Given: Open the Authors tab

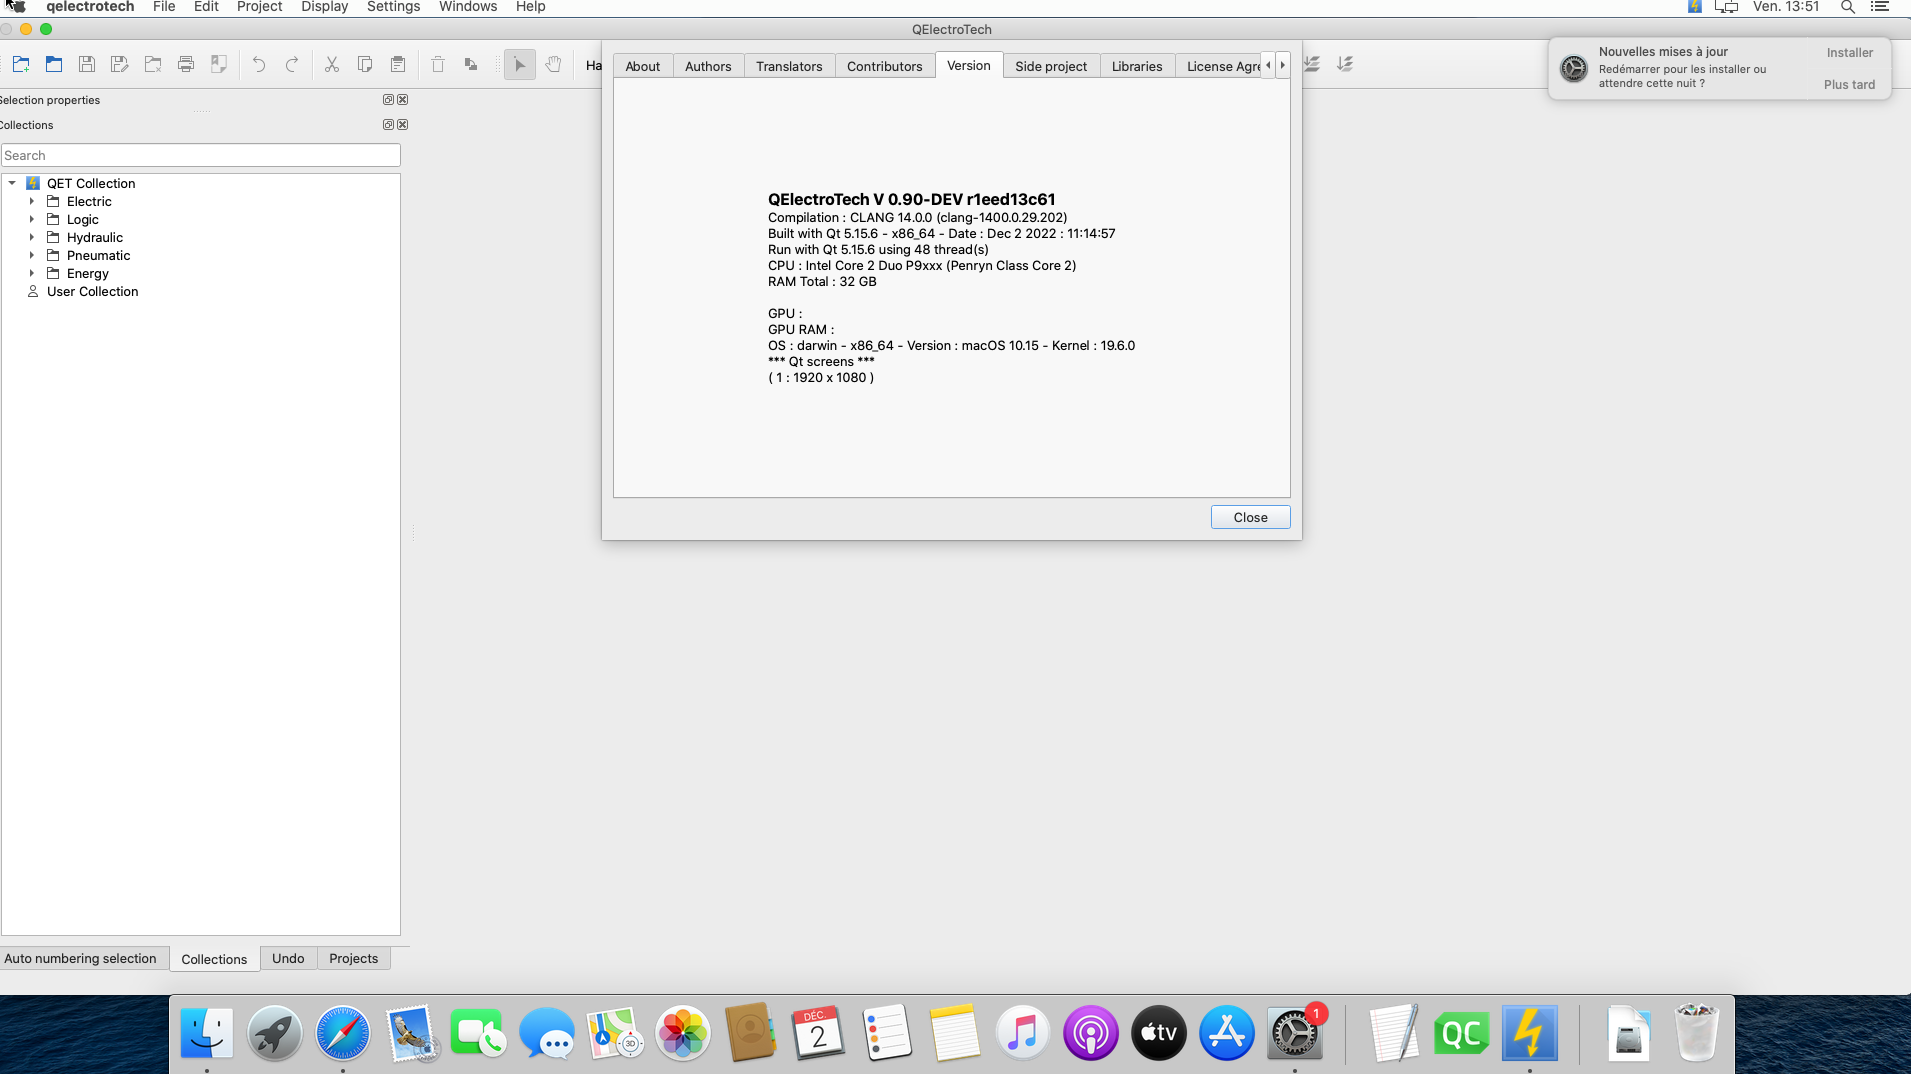Looking at the screenshot, I should [708, 66].
